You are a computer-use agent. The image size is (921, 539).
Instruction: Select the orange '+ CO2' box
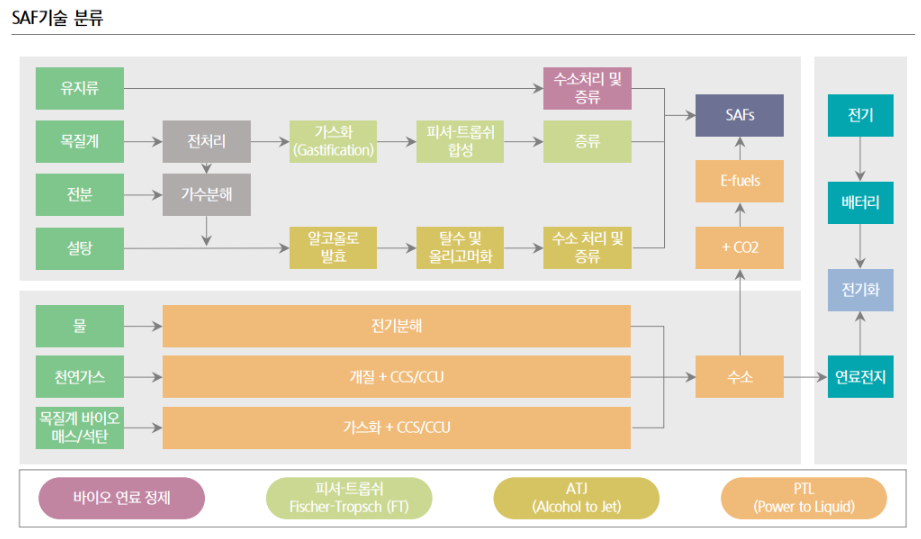click(740, 248)
